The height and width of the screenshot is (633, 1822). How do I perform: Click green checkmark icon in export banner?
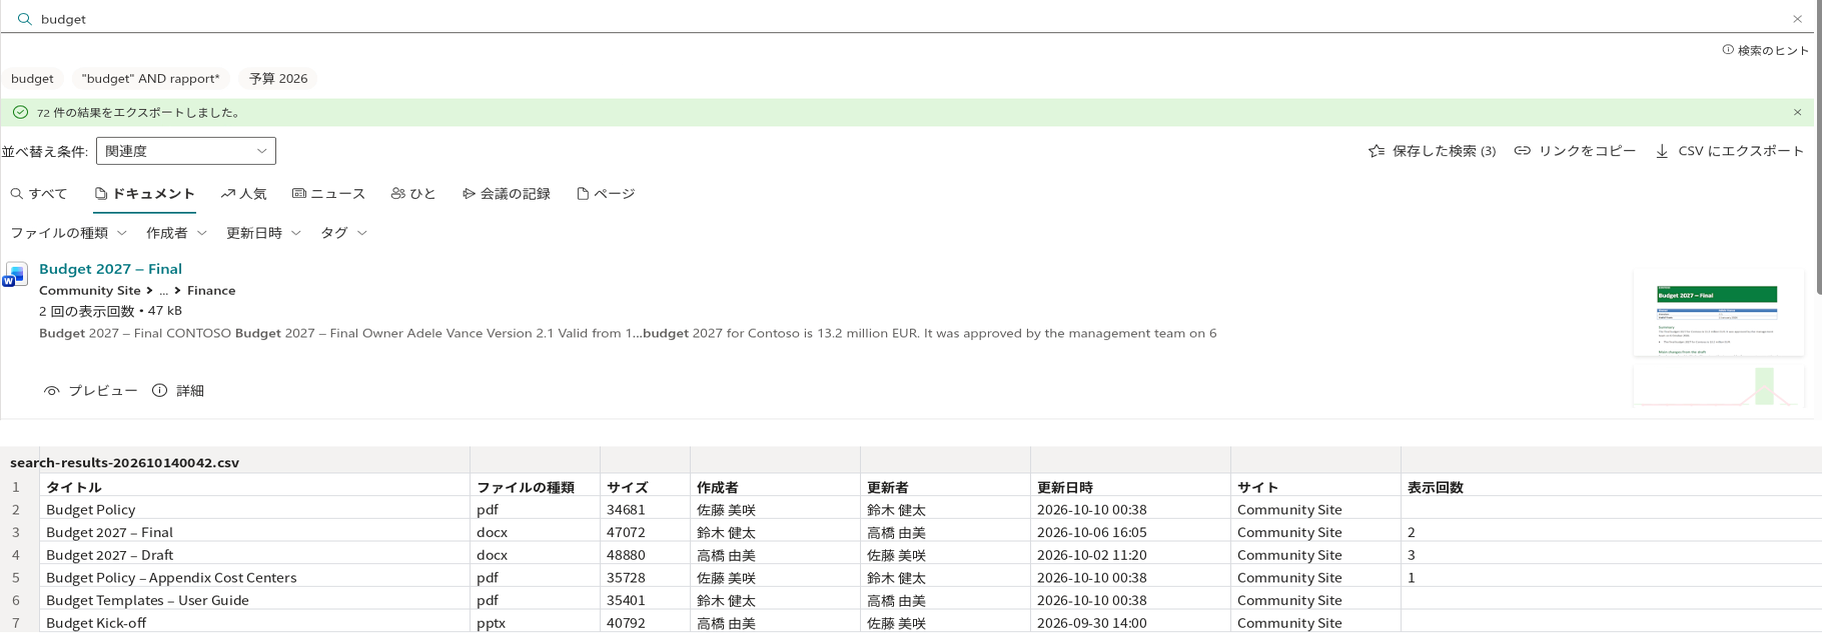20,112
